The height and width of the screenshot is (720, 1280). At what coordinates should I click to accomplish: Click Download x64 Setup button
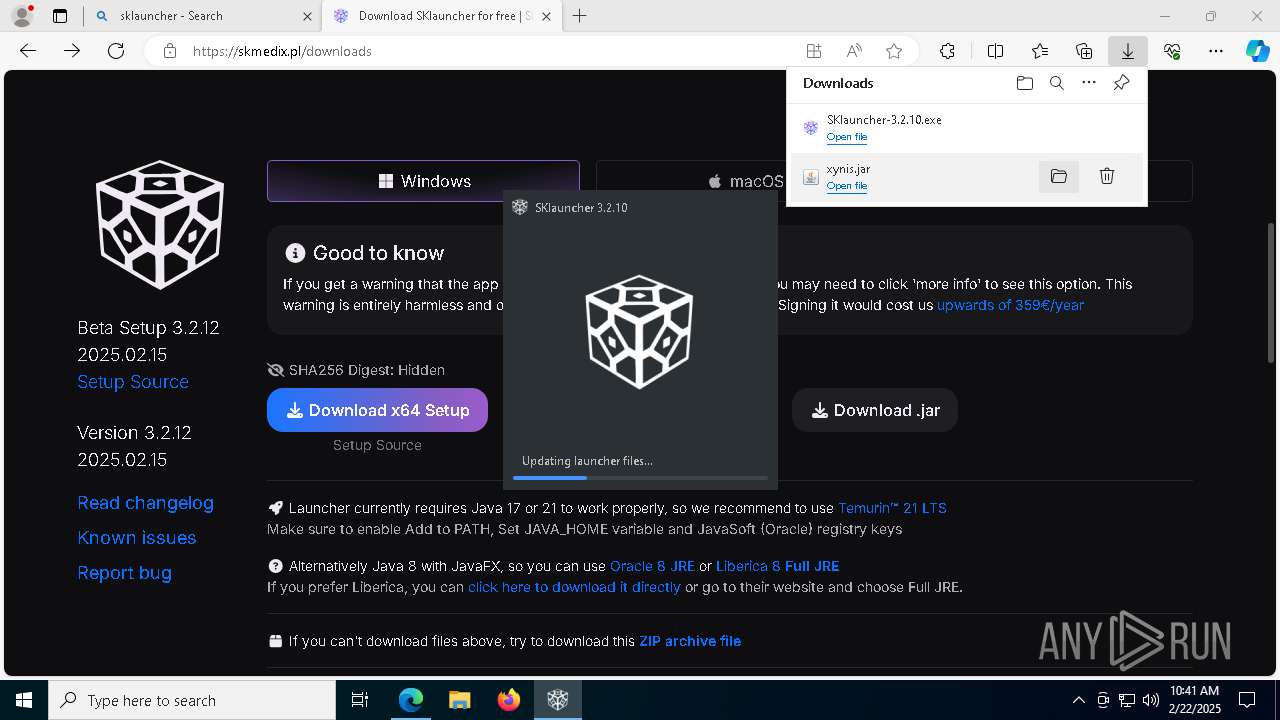pos(377,410)
